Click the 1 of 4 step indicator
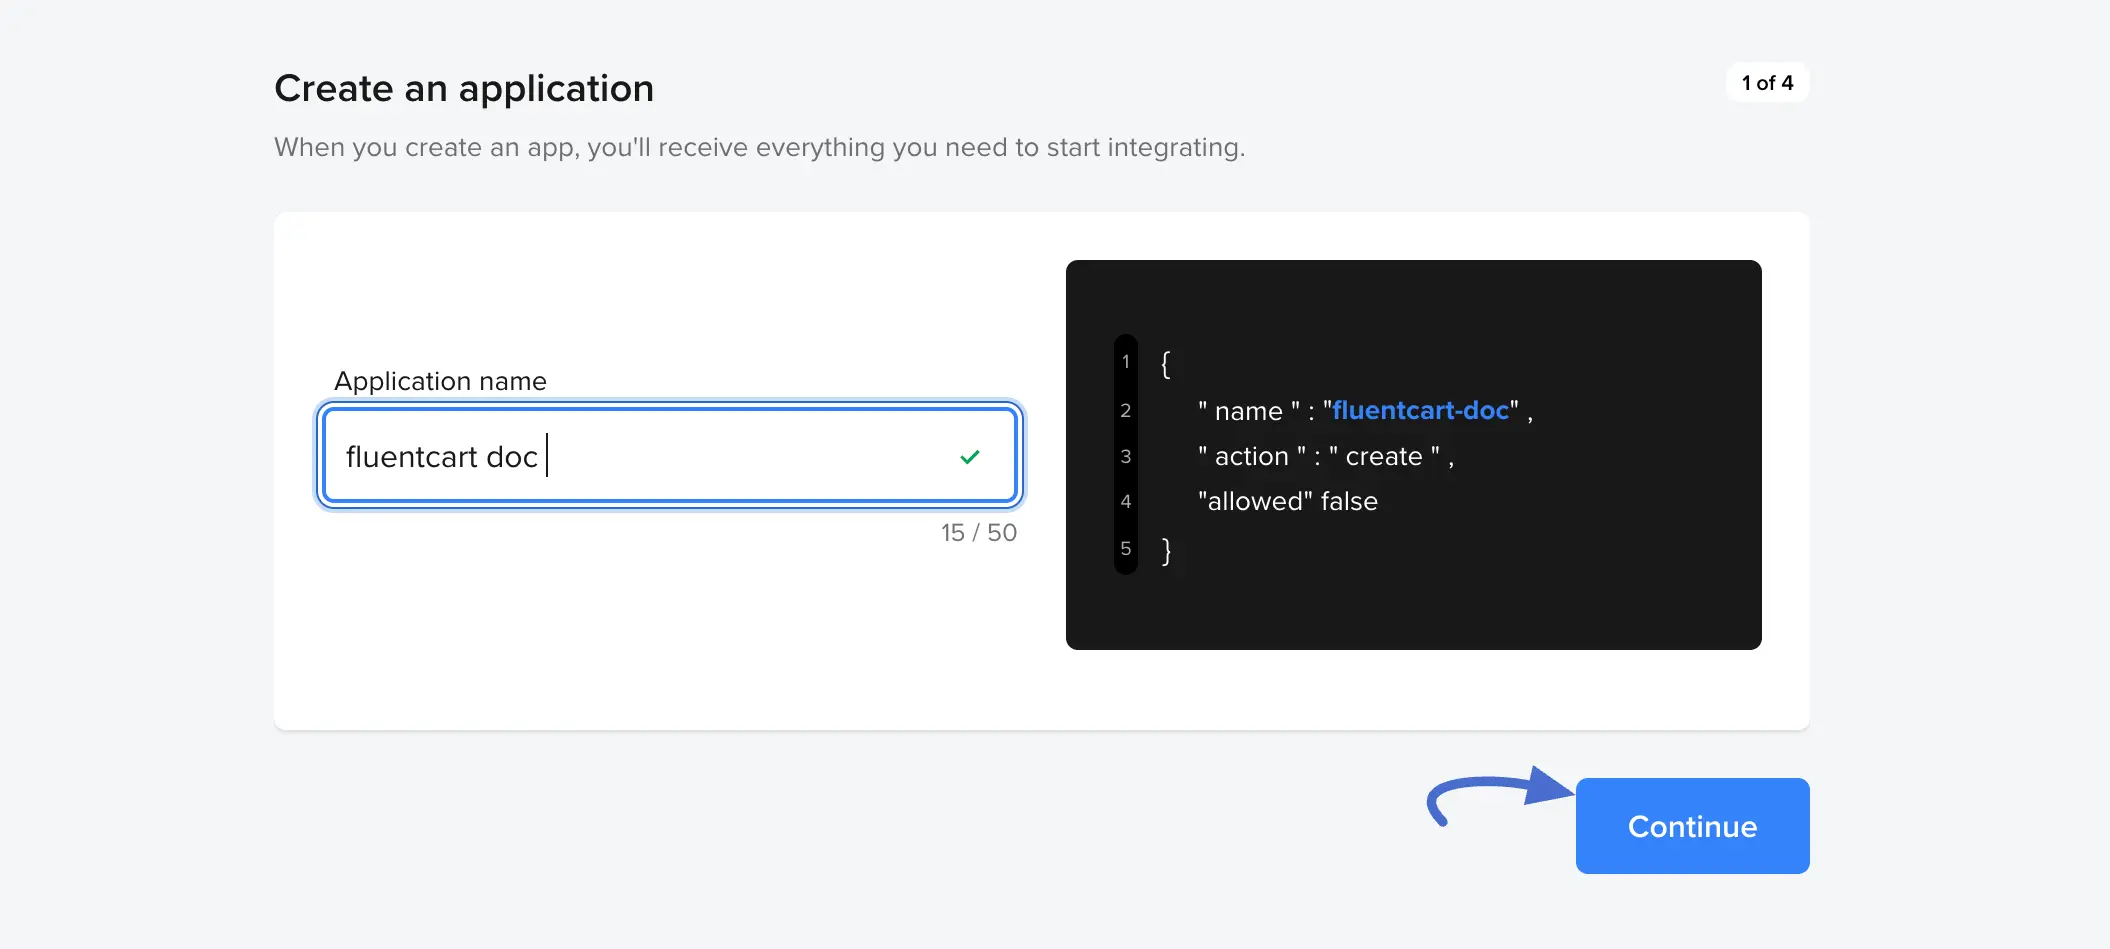 tap(1766, 83)
